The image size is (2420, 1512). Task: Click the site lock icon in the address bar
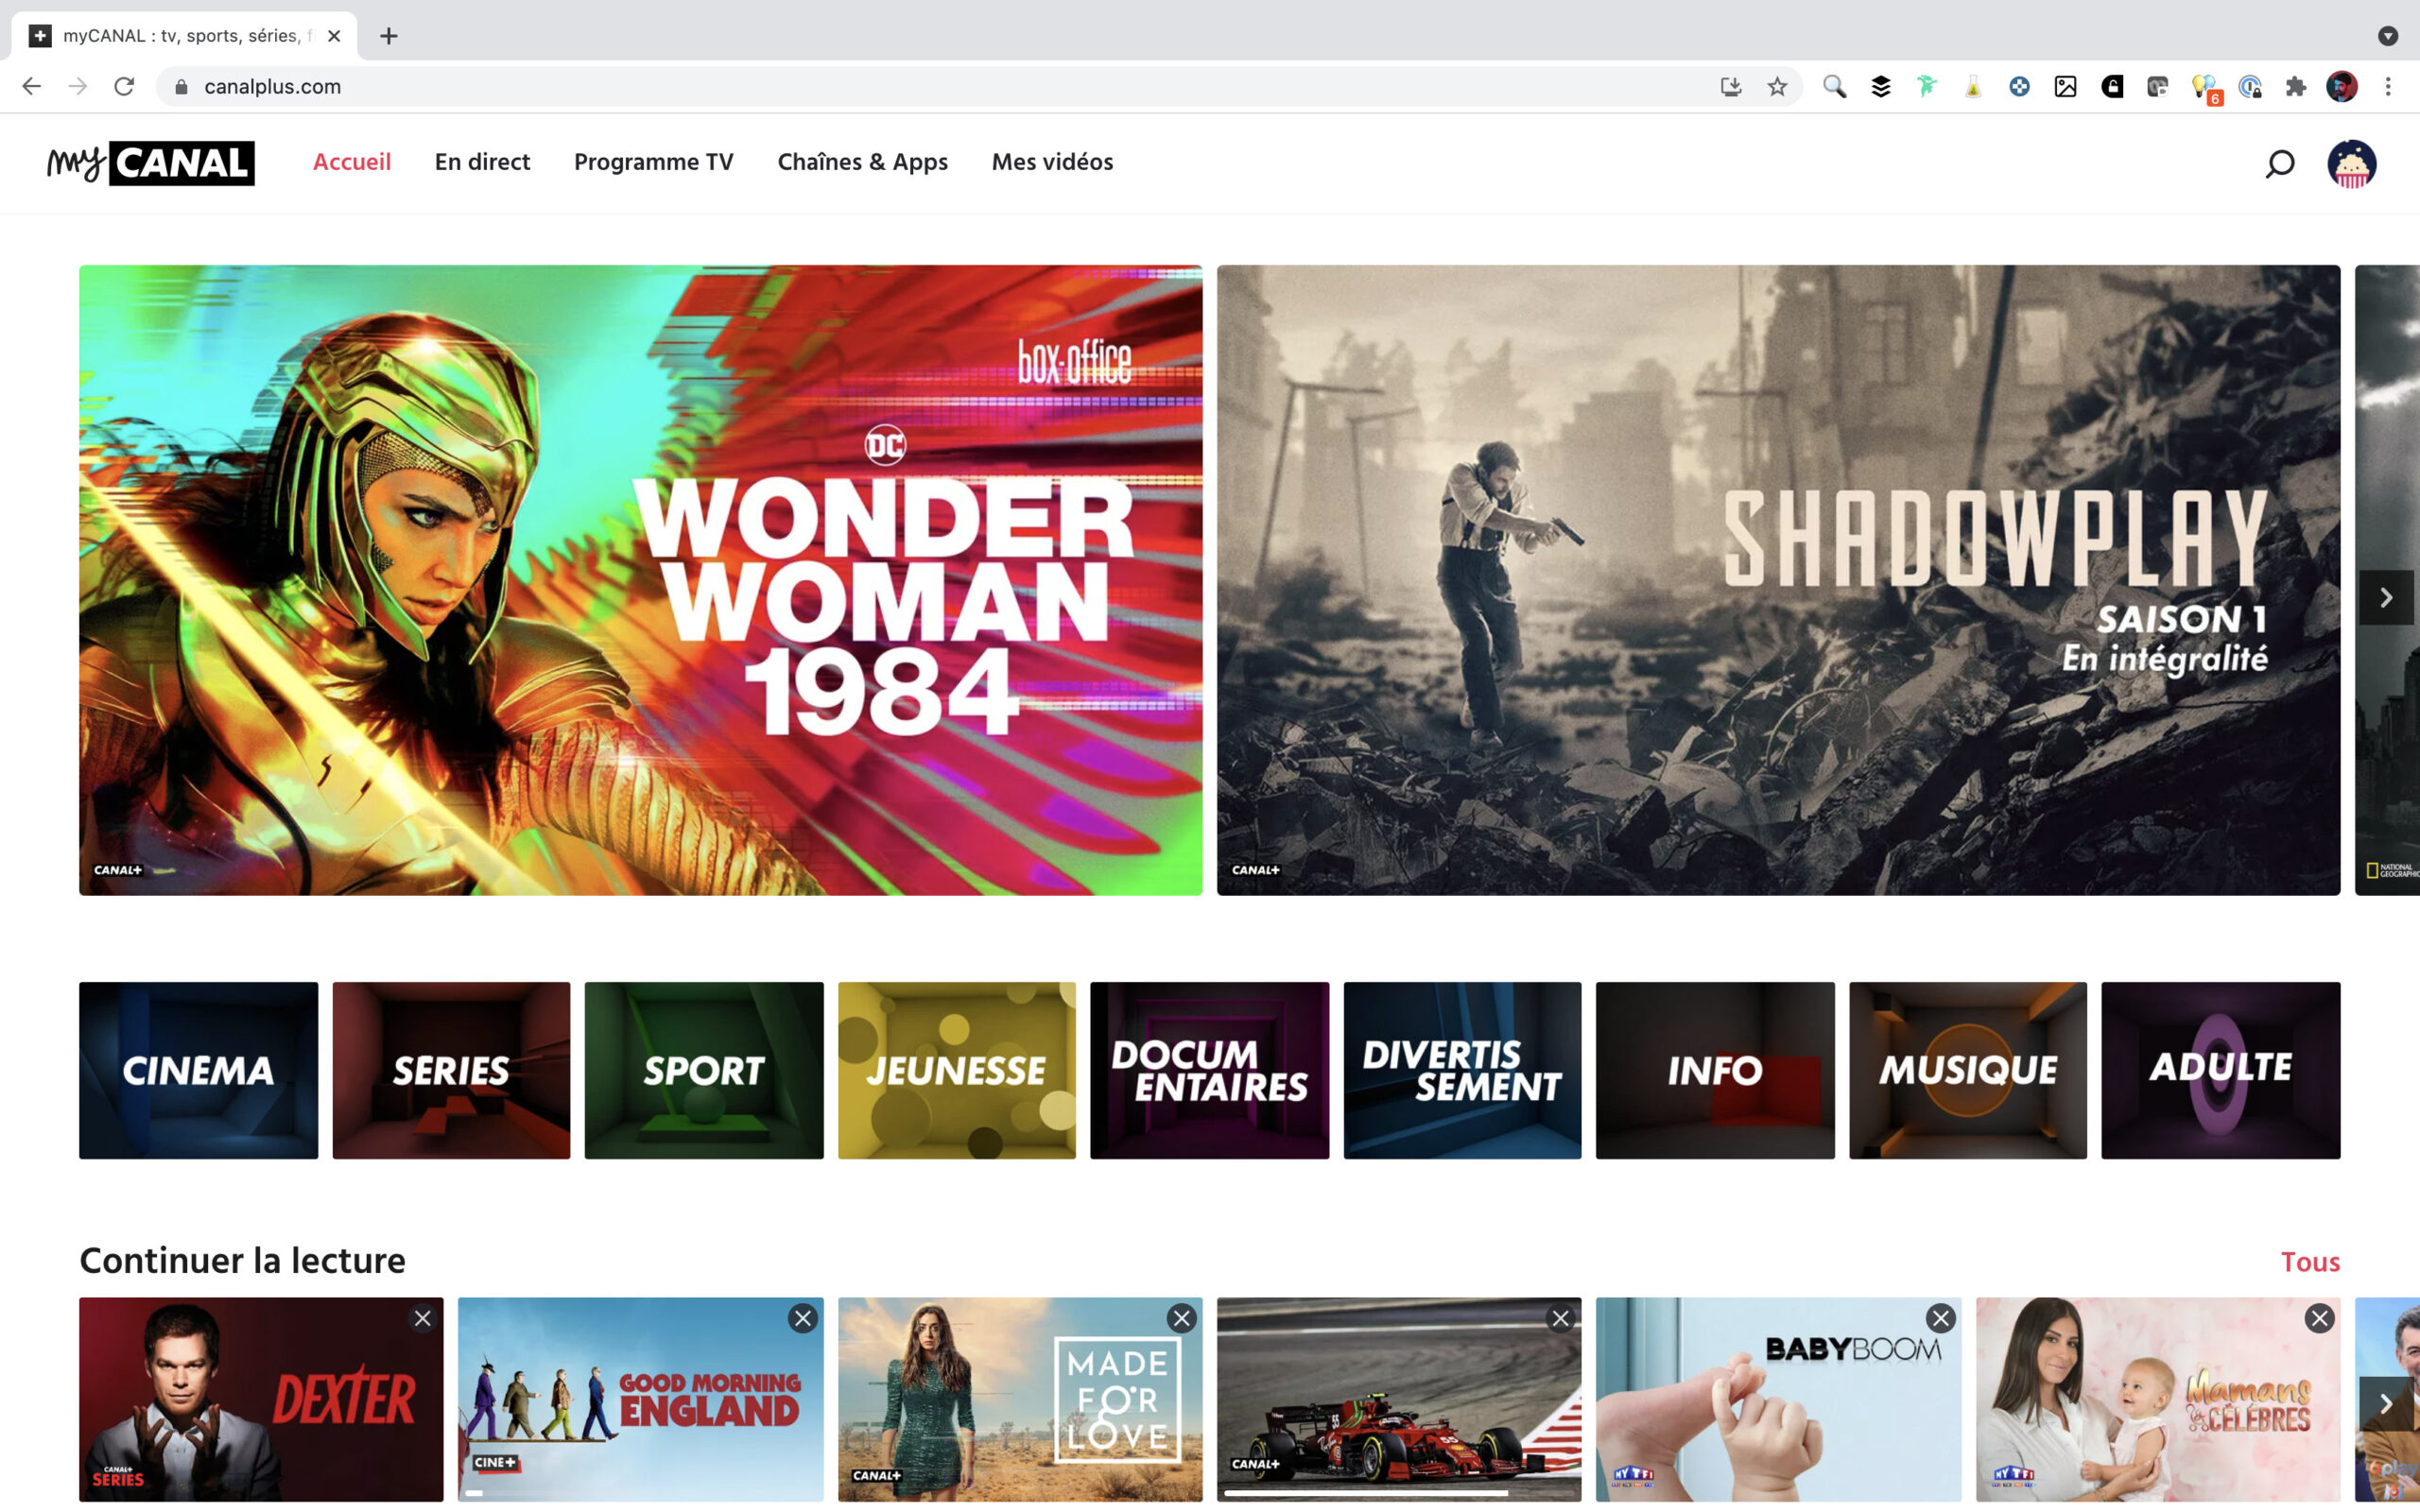(x=181, y=87)
